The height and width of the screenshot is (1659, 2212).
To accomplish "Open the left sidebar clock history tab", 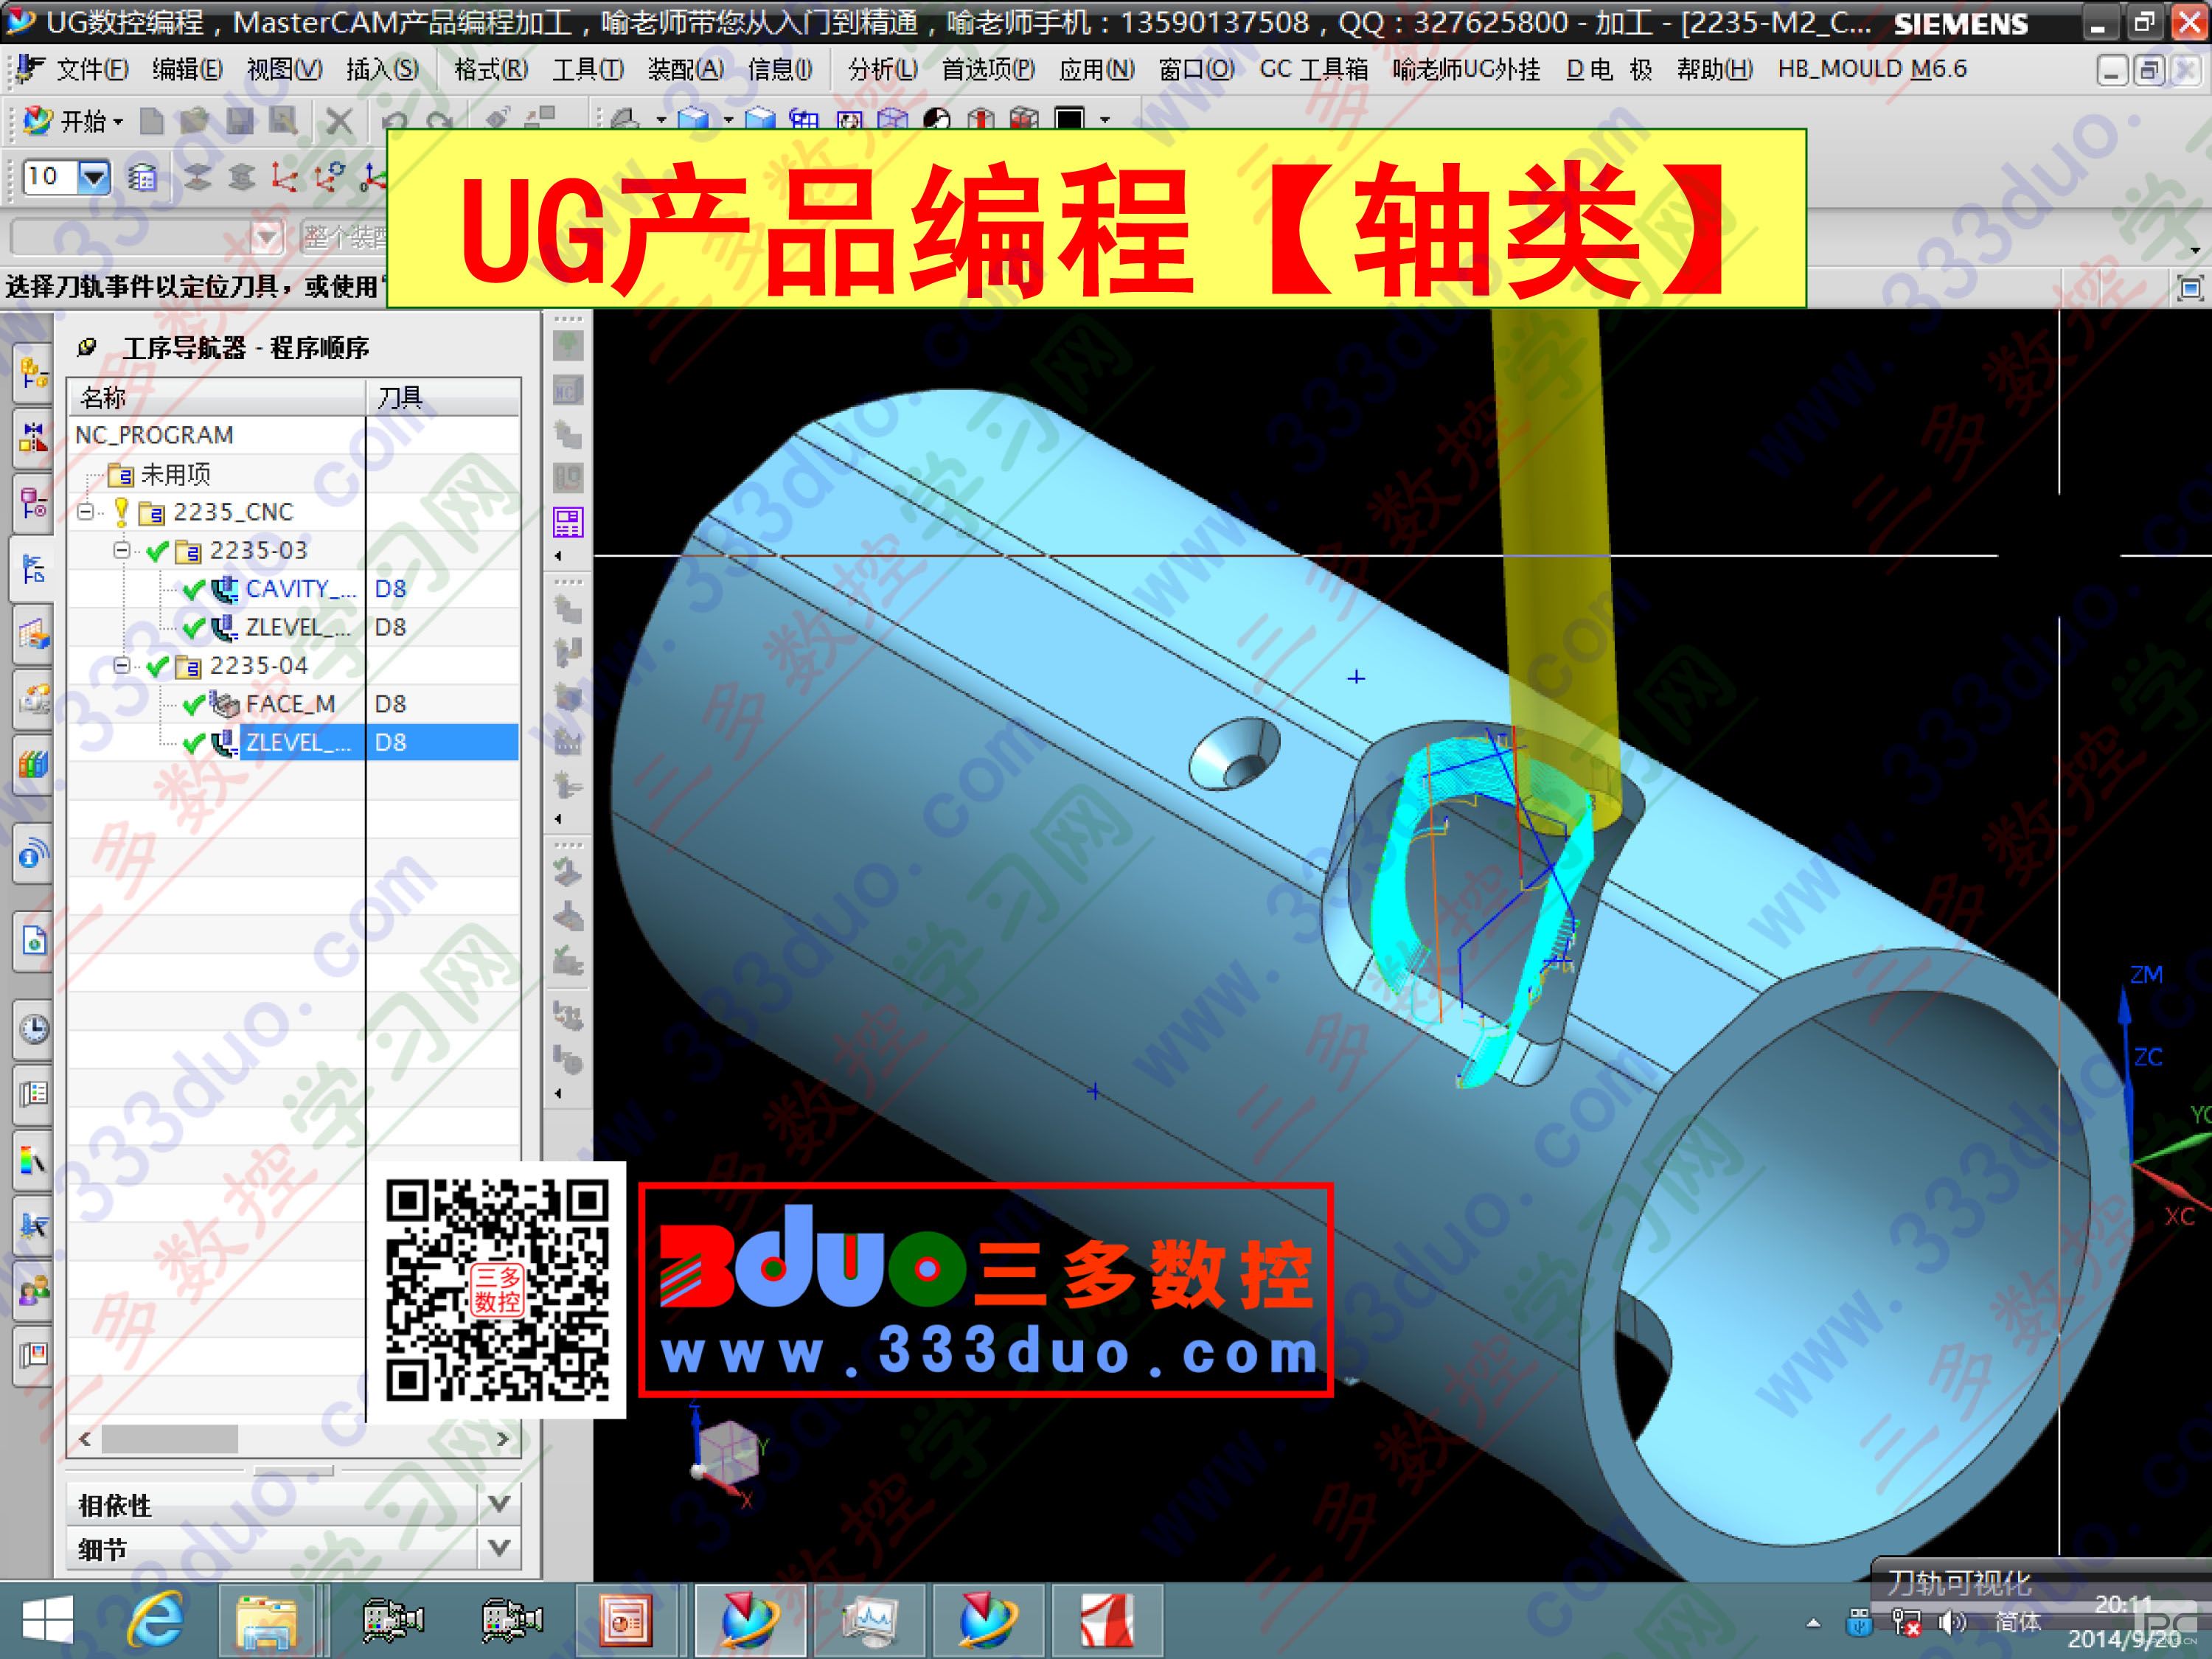I will coord(34,1029).
